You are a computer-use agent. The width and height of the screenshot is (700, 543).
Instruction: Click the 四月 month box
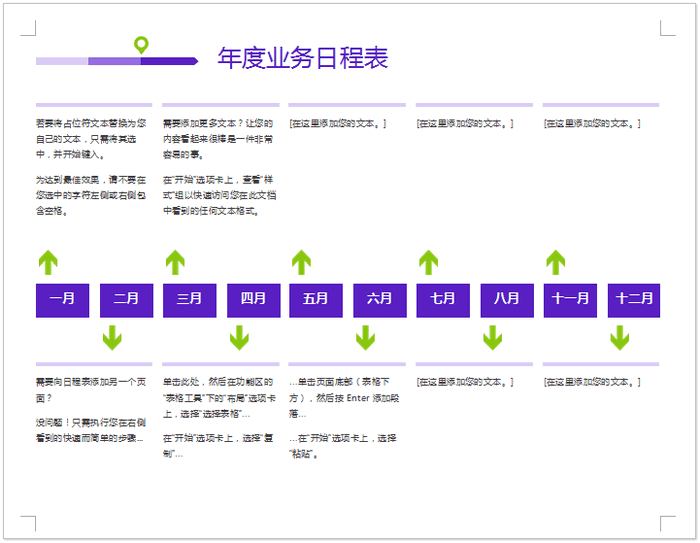254,301
